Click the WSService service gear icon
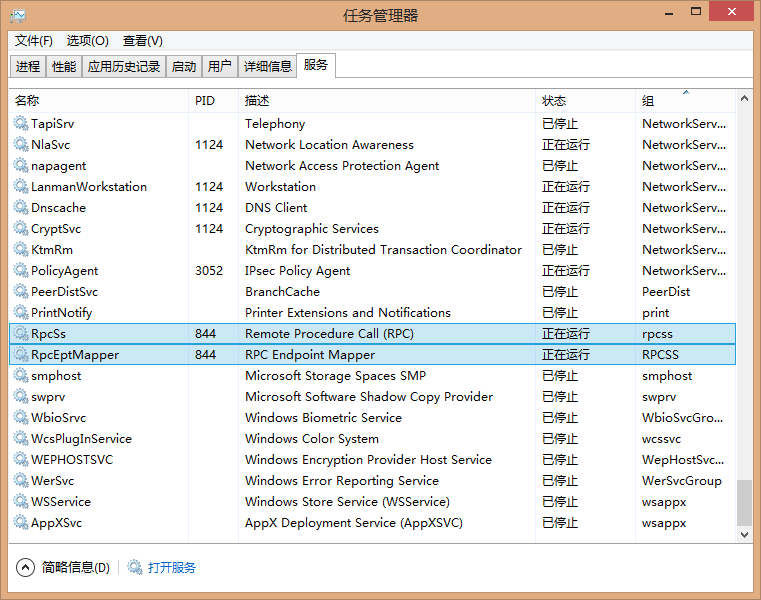This screenshot has height=600, width=761. tap(21, 501)
